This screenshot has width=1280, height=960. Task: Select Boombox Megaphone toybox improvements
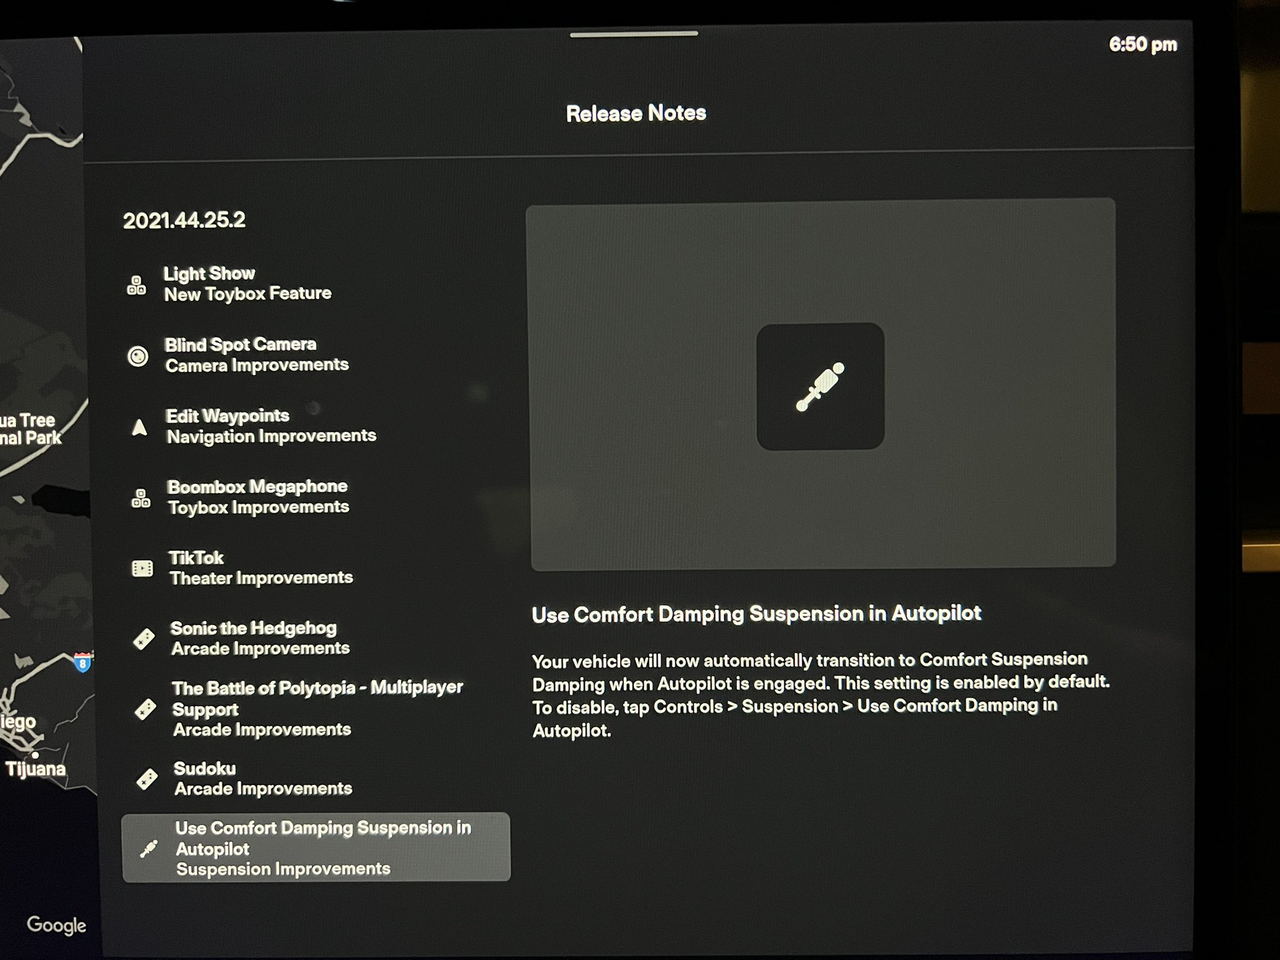point(257,497)
